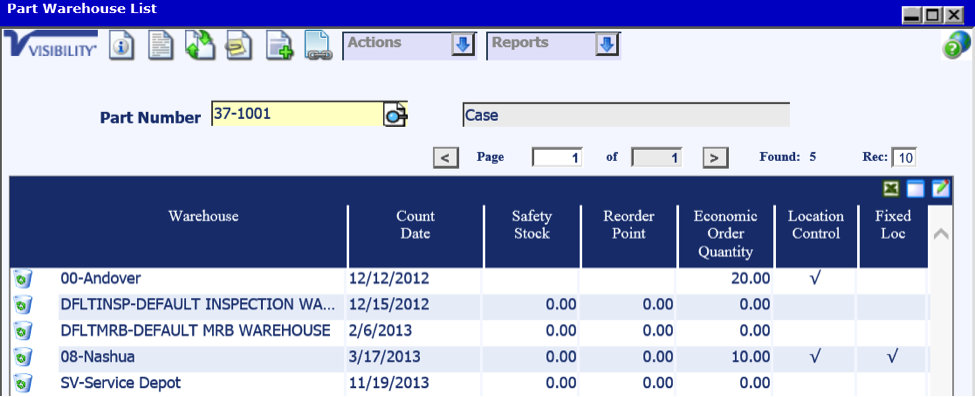The width and height of the screenshot is (975, 397).
Task: Sort by the Location Control column header
Action: (x=816, y=225)
